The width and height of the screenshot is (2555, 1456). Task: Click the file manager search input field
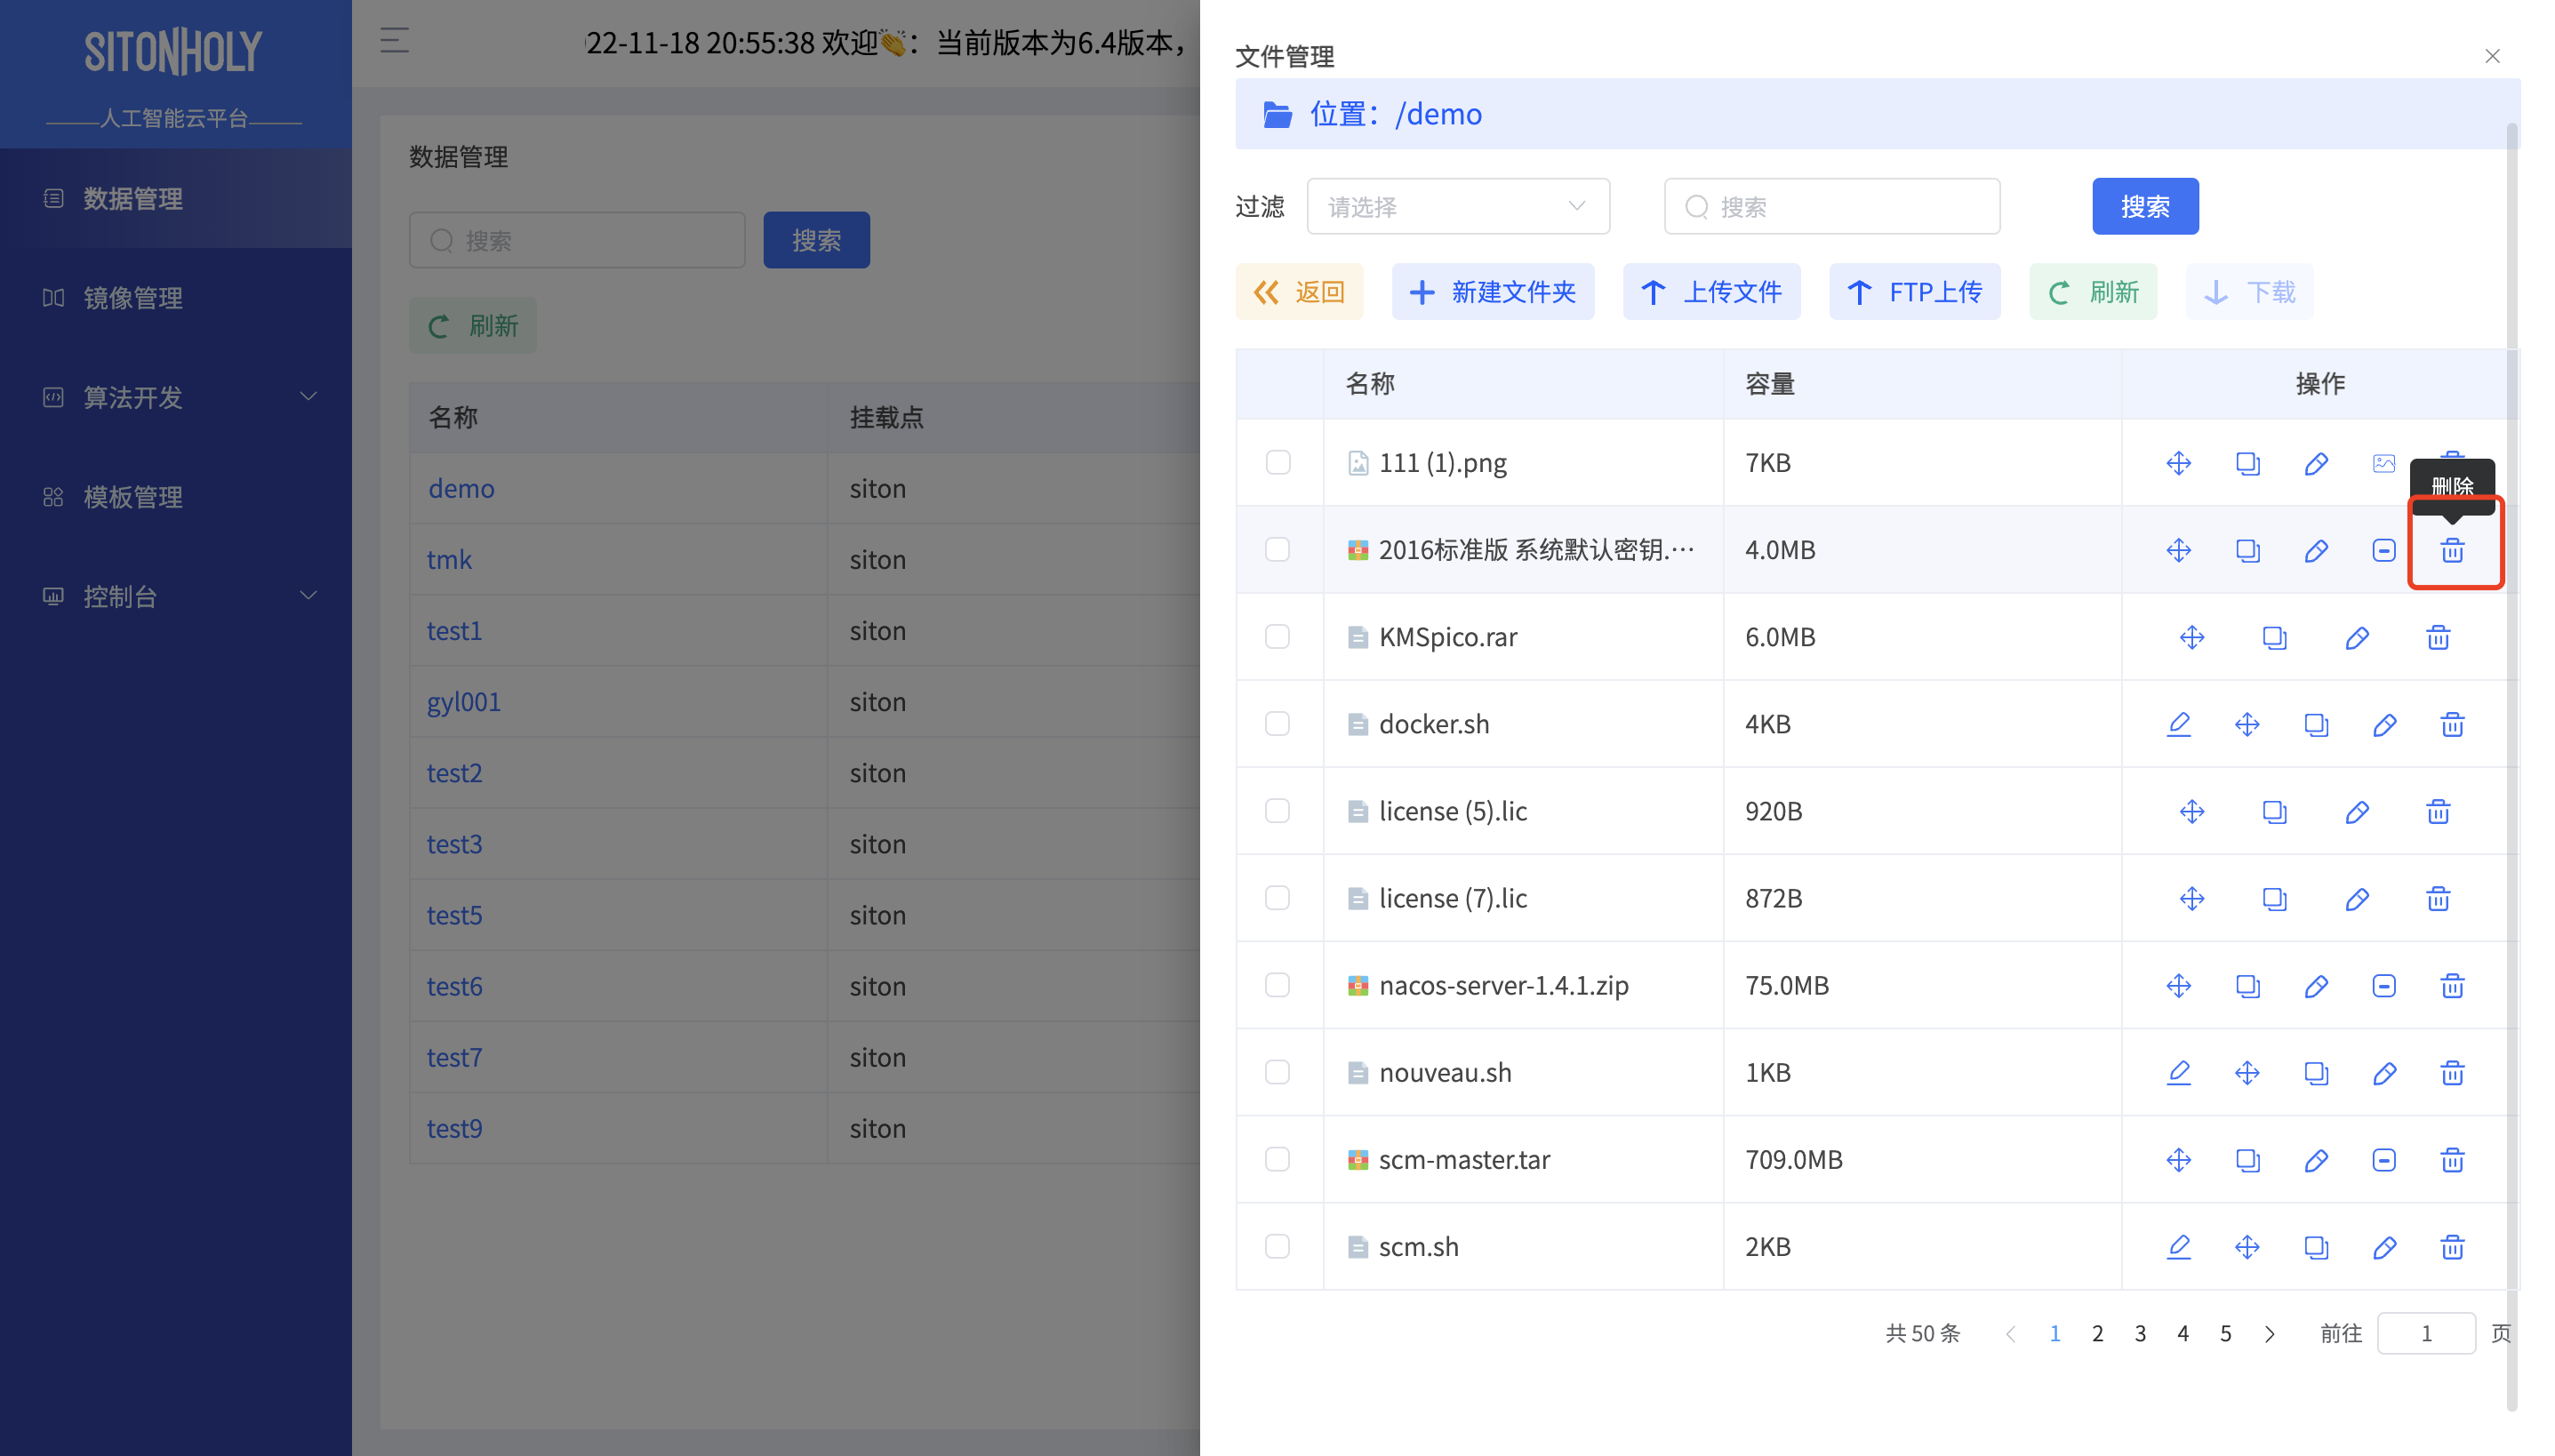[x=1831, y=206]
